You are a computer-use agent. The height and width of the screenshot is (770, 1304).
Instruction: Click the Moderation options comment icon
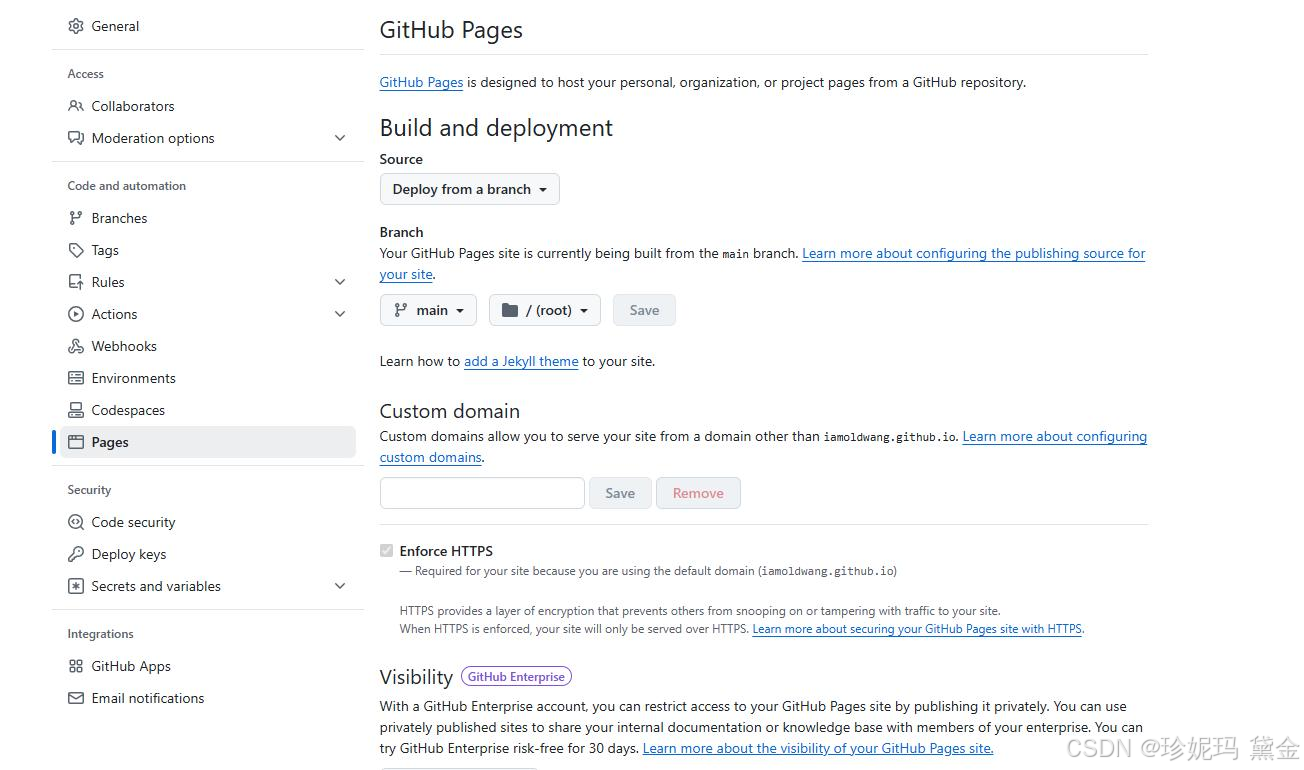click(x=76, y=138)
